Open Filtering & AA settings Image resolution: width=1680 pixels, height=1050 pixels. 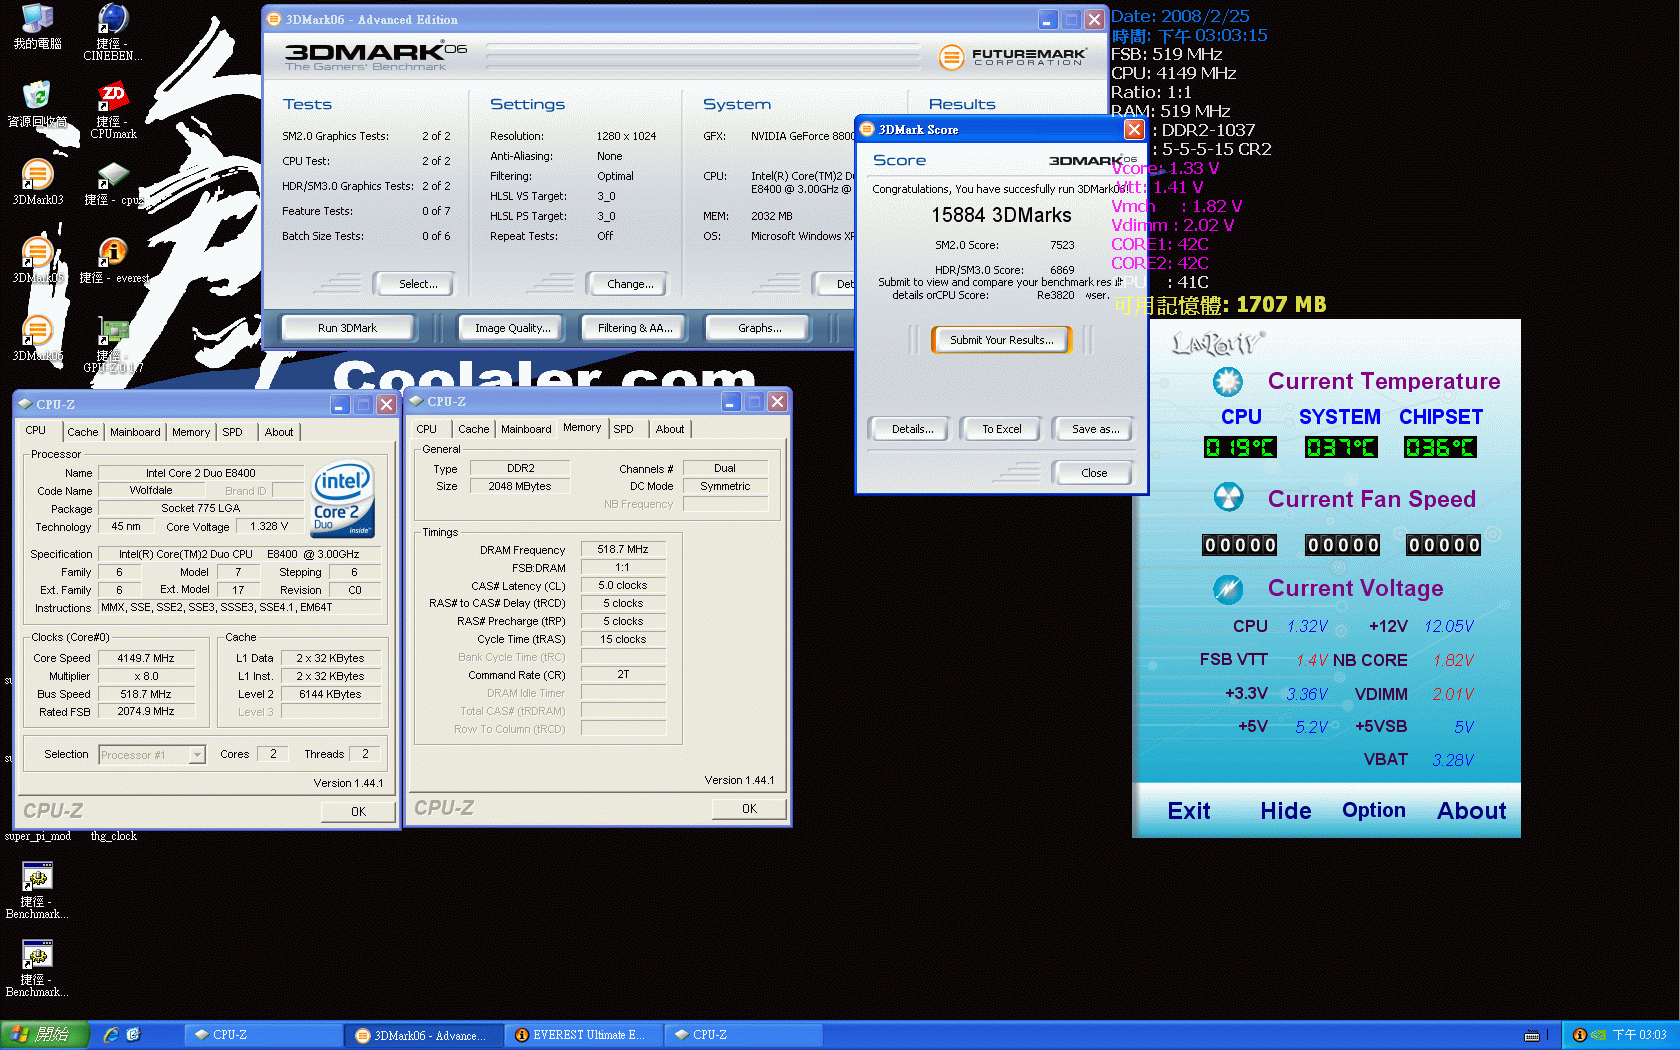635,328
